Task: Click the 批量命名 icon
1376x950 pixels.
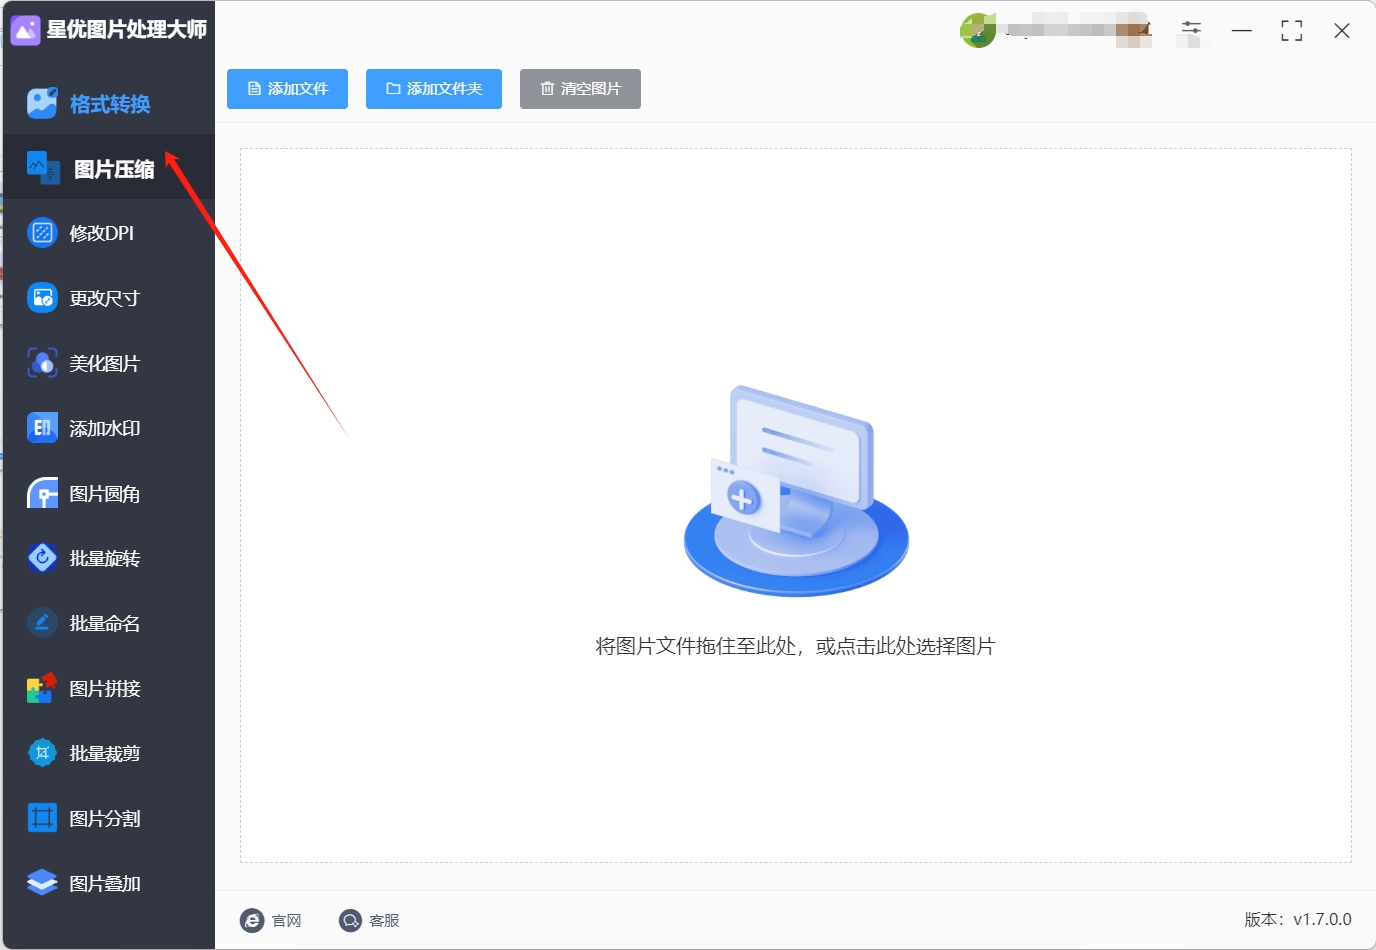Action: point(42,623)
